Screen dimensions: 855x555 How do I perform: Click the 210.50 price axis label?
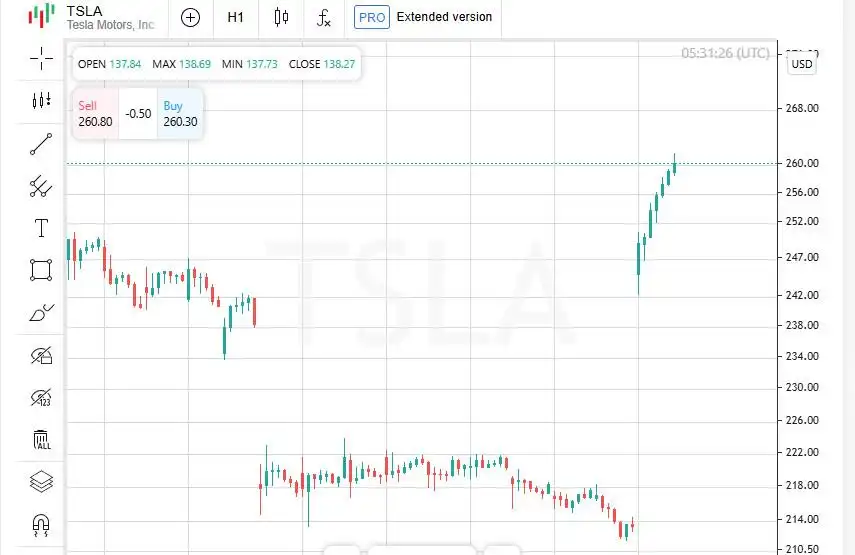coord(802,549)
